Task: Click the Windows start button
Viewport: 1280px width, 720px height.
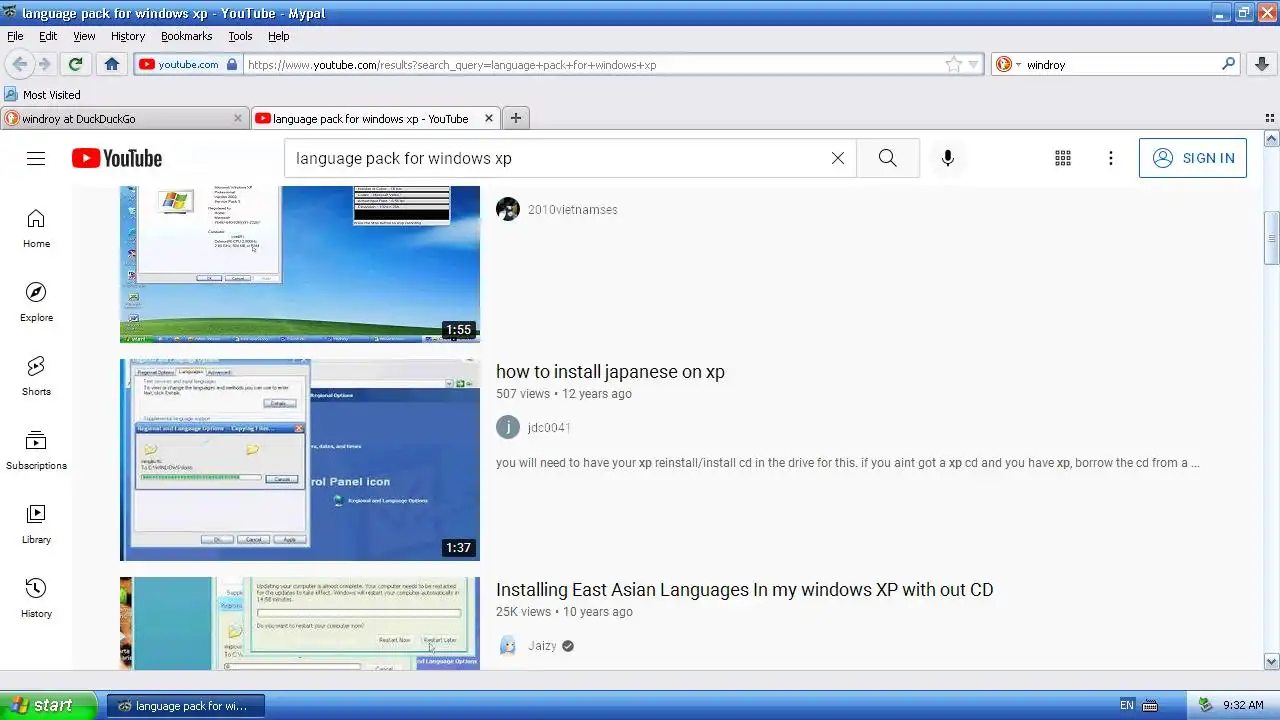Action: point(49,705)
